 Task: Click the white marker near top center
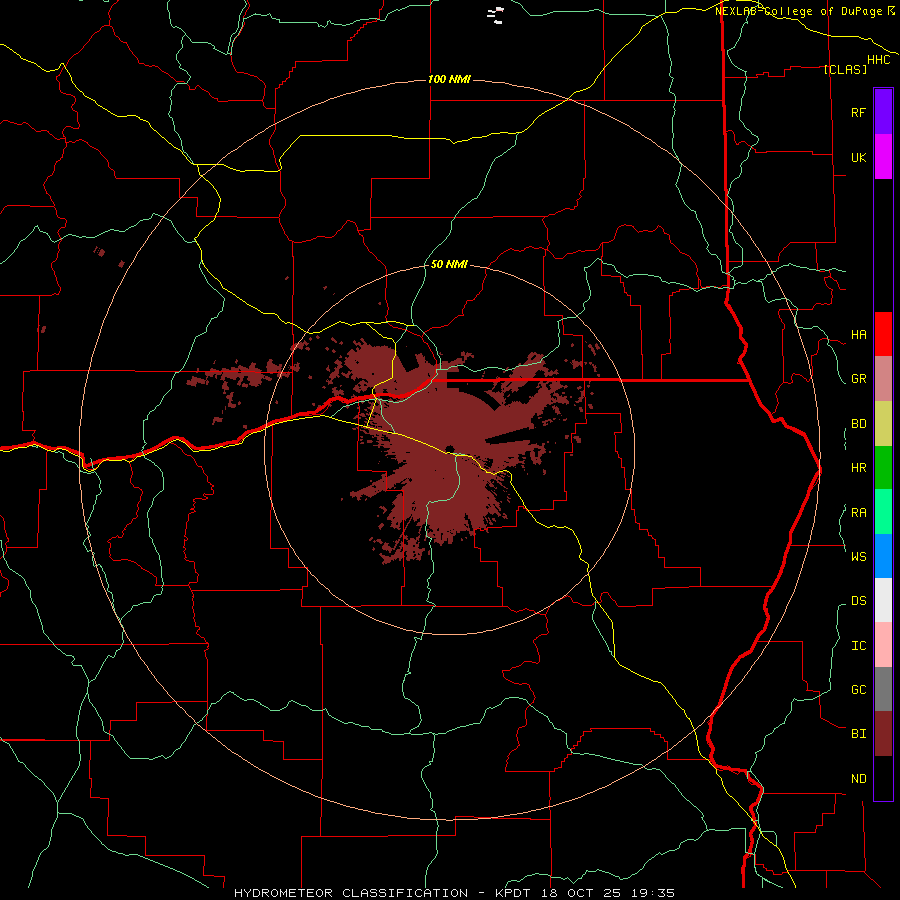tap(496, 15)
